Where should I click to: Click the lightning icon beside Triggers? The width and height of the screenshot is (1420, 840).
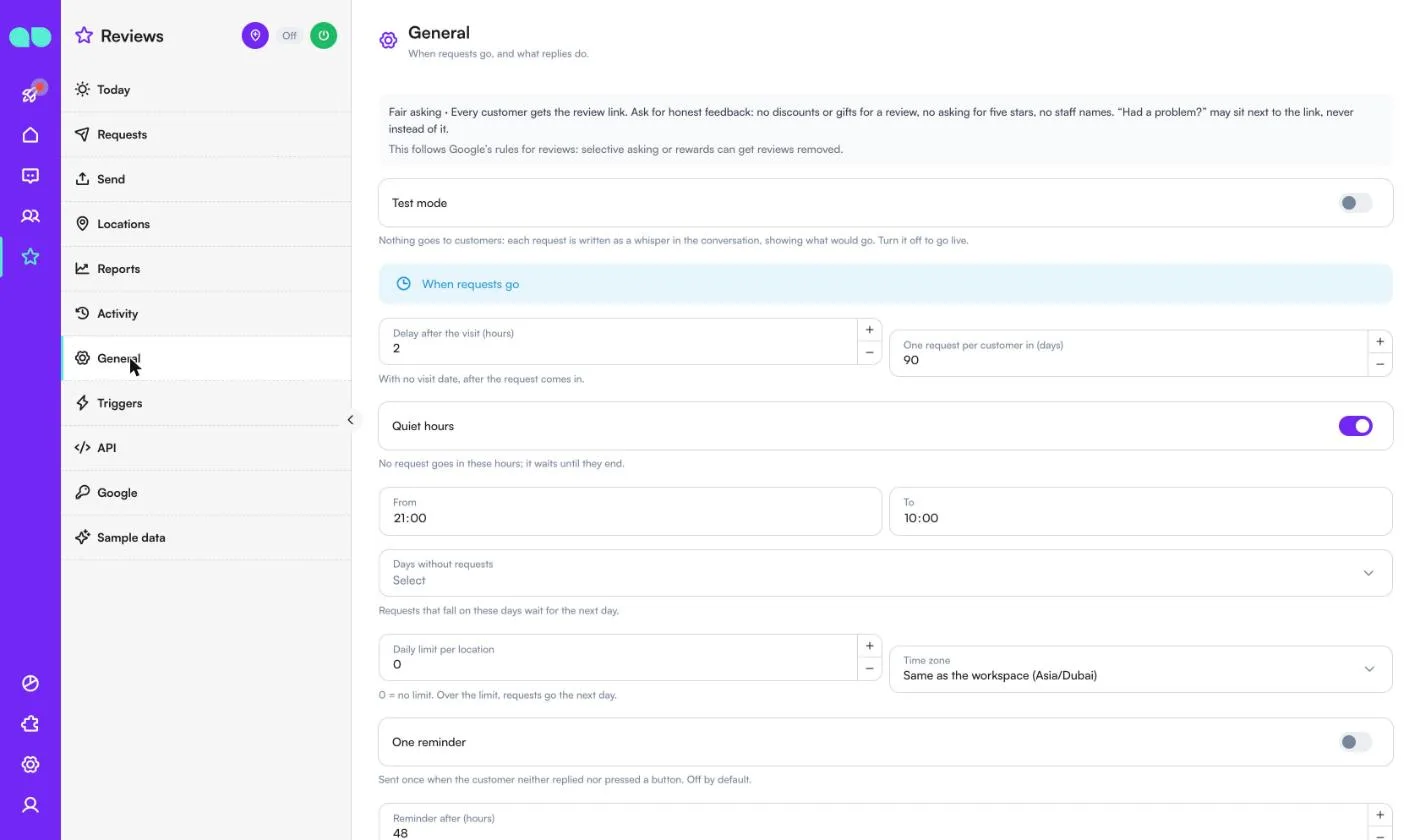(82, 403)
